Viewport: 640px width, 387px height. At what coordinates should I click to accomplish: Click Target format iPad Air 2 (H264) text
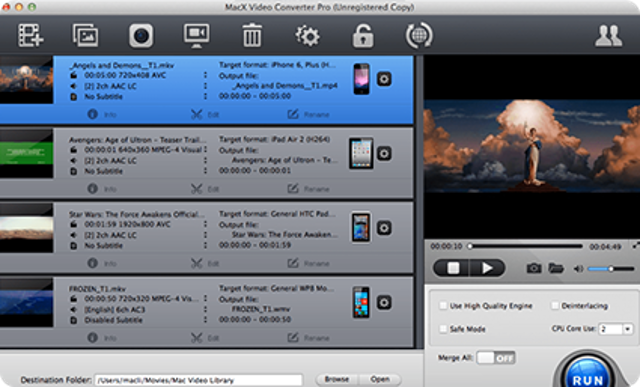(274, 139)
